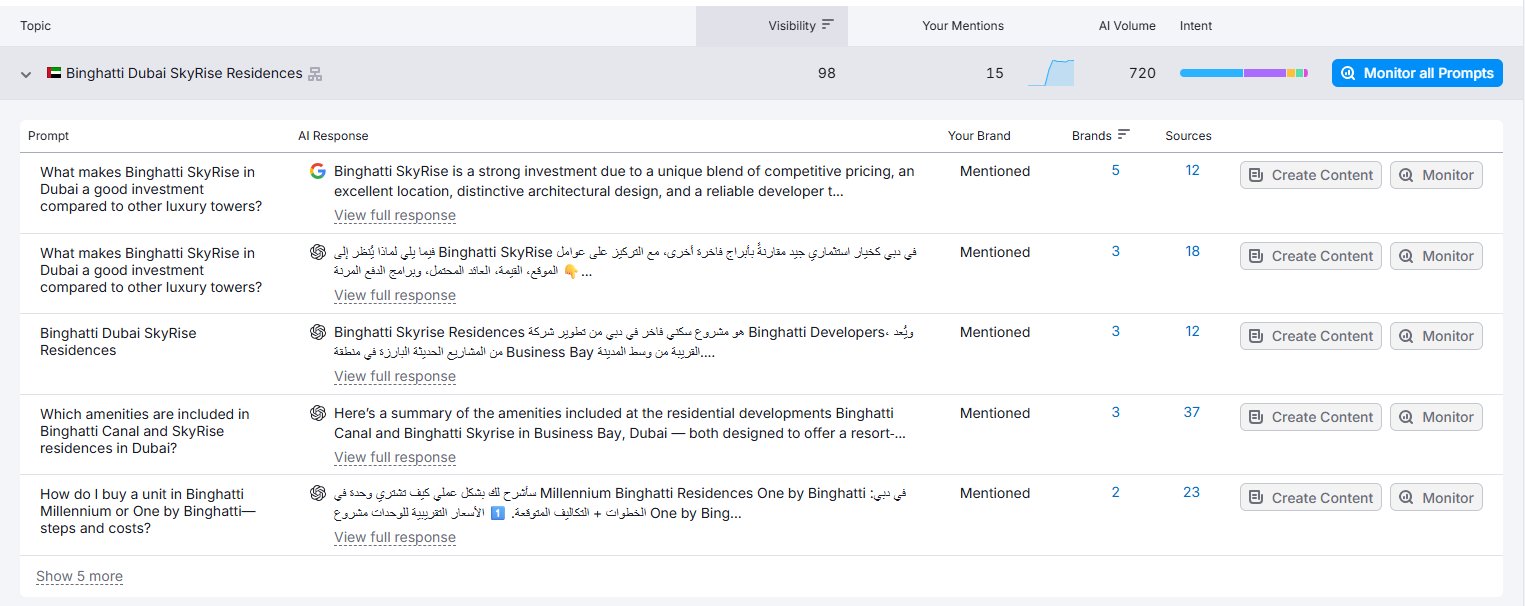View full response for the amenities prompt
Image resolution: width=1525 pixels, height=606 pixels.
[395, 457]
